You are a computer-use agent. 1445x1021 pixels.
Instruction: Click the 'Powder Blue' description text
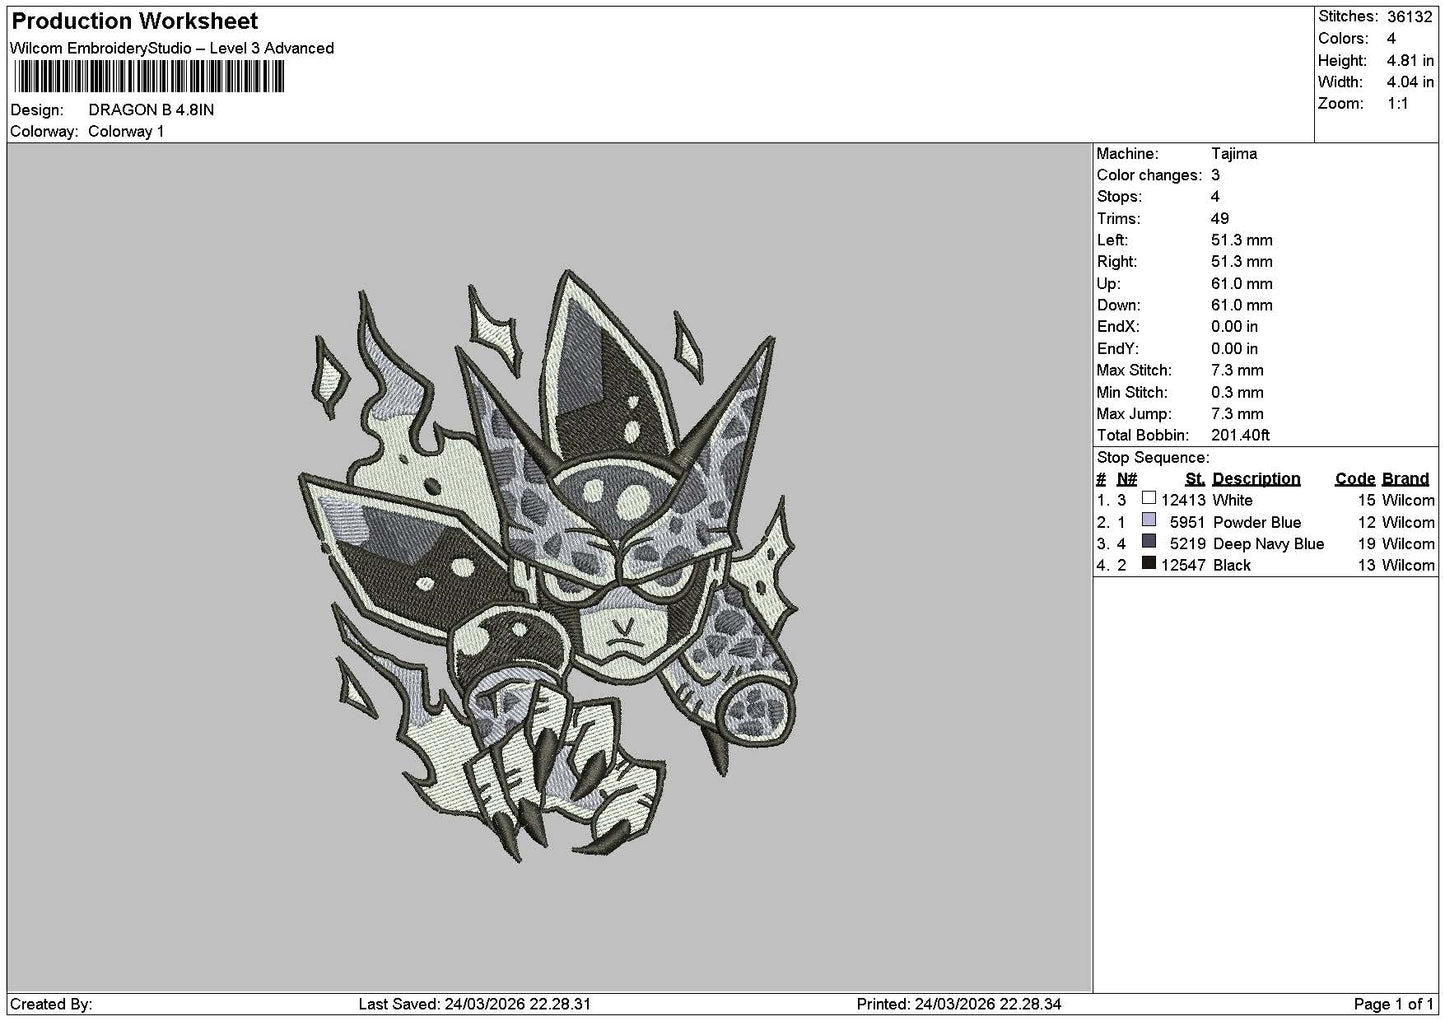pos(1257,522)
